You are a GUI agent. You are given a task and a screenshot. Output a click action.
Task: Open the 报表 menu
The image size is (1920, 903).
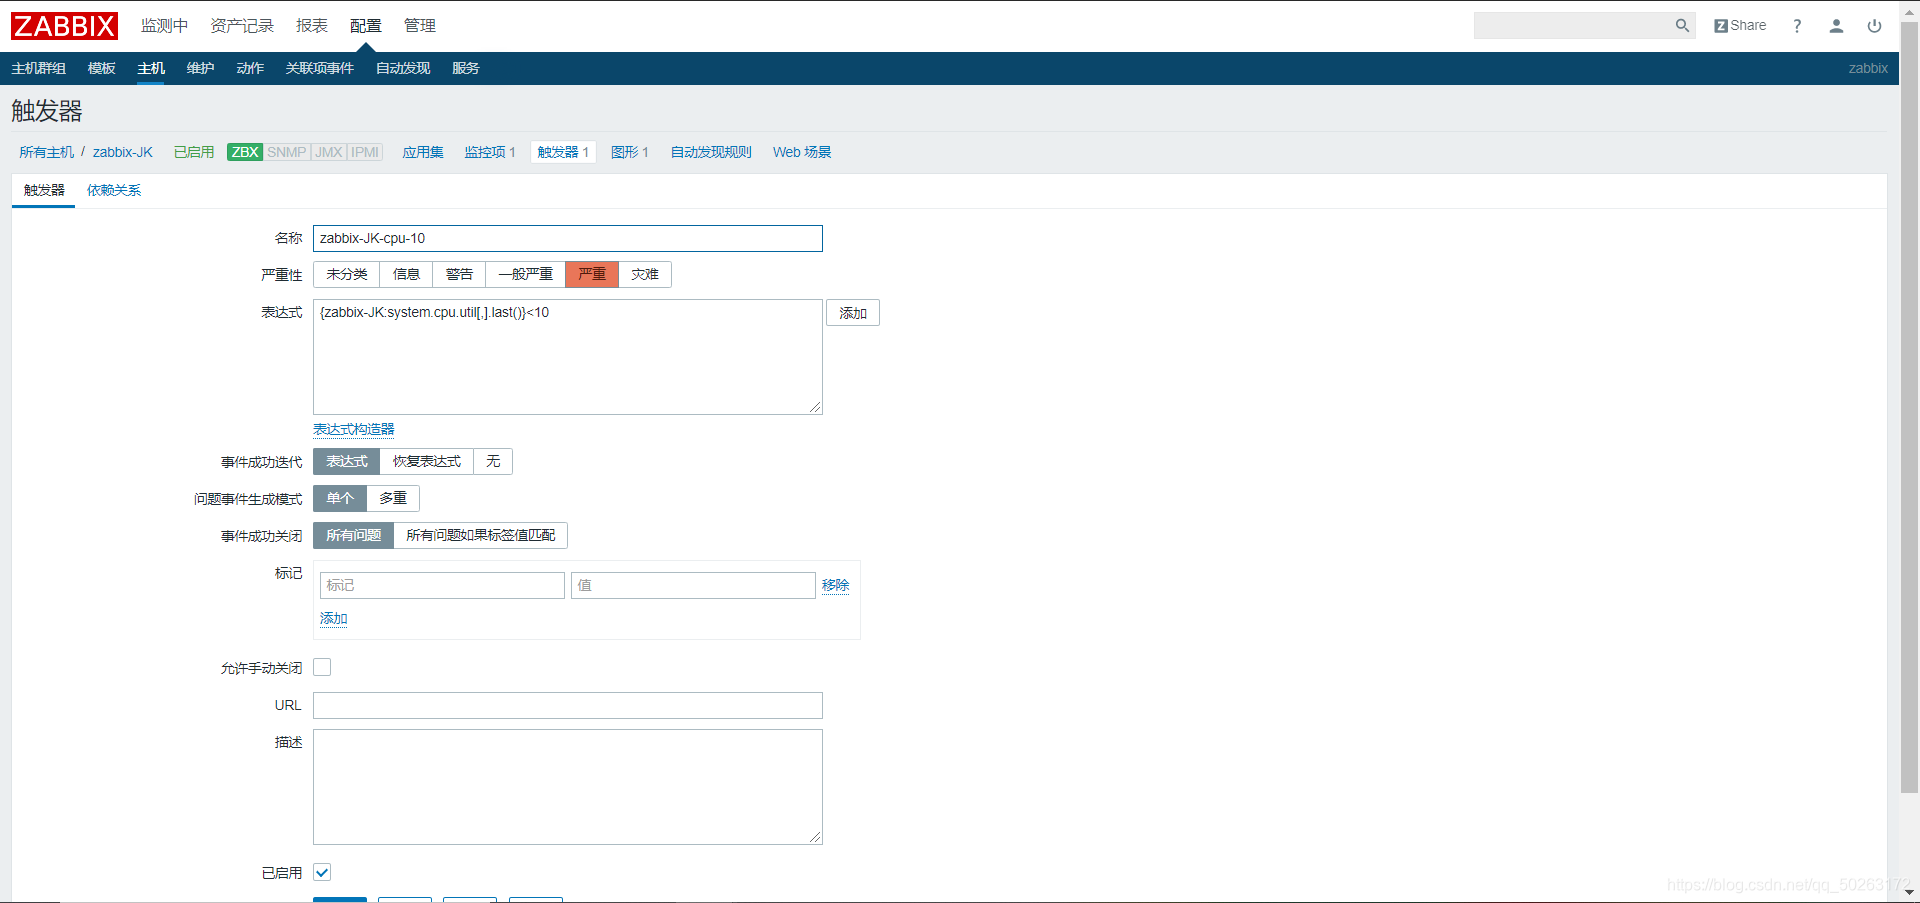click(x=312, y=26)
